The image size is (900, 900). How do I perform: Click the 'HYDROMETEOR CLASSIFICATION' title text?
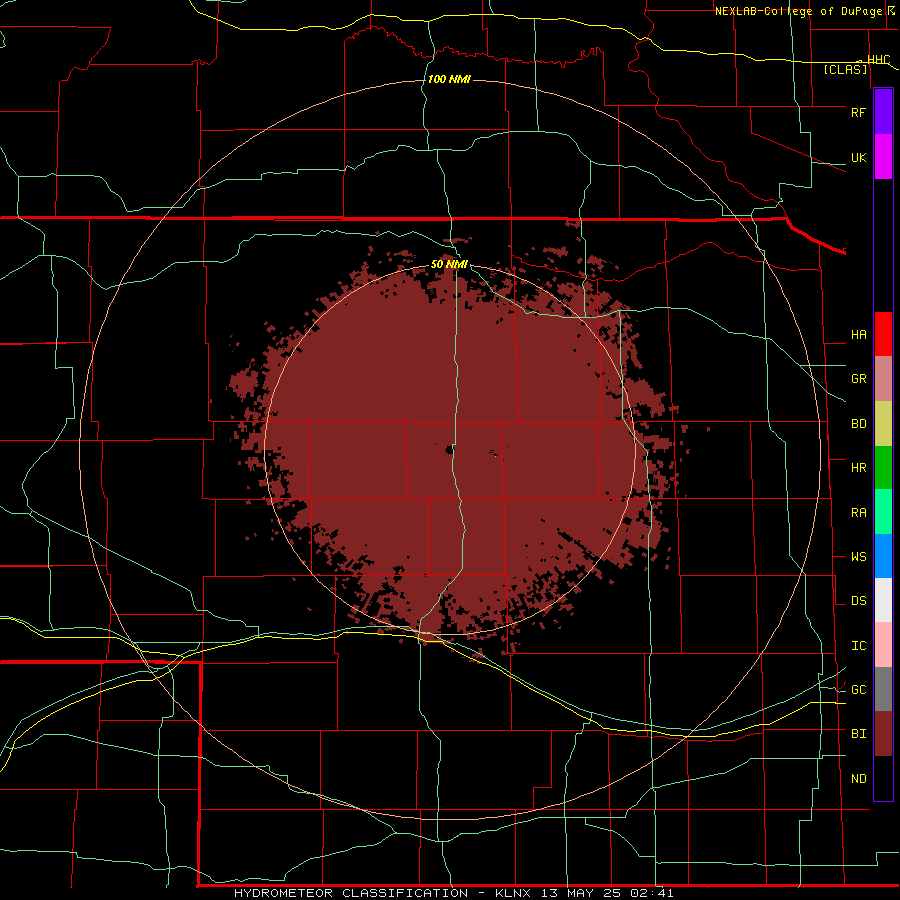[351, 893]
